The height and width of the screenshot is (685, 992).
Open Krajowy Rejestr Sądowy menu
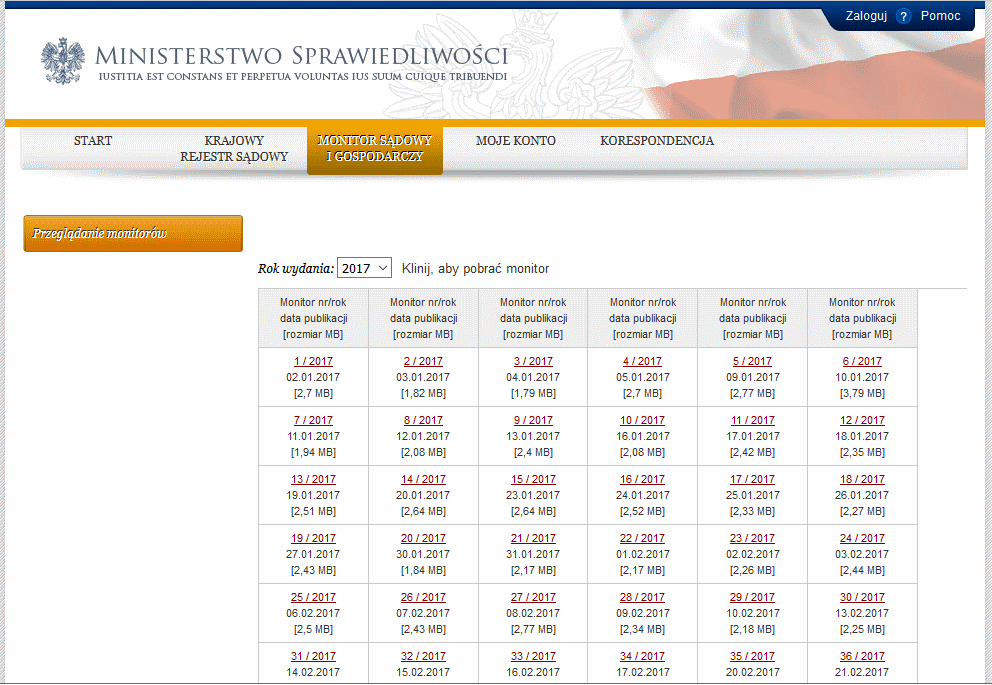coord(234,149)
